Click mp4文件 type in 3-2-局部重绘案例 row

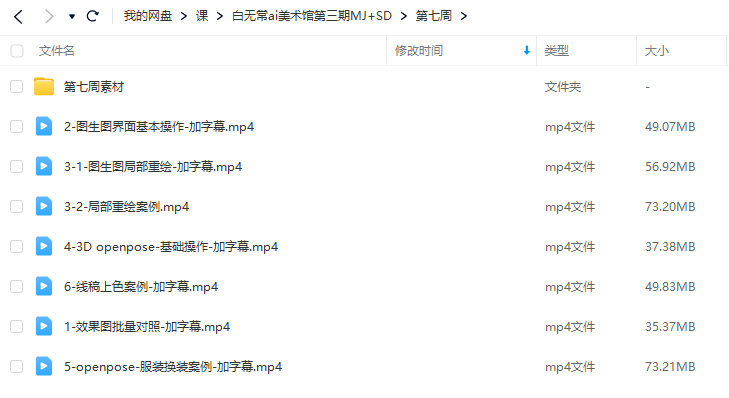pyautogui.click(x=570, y=207)
